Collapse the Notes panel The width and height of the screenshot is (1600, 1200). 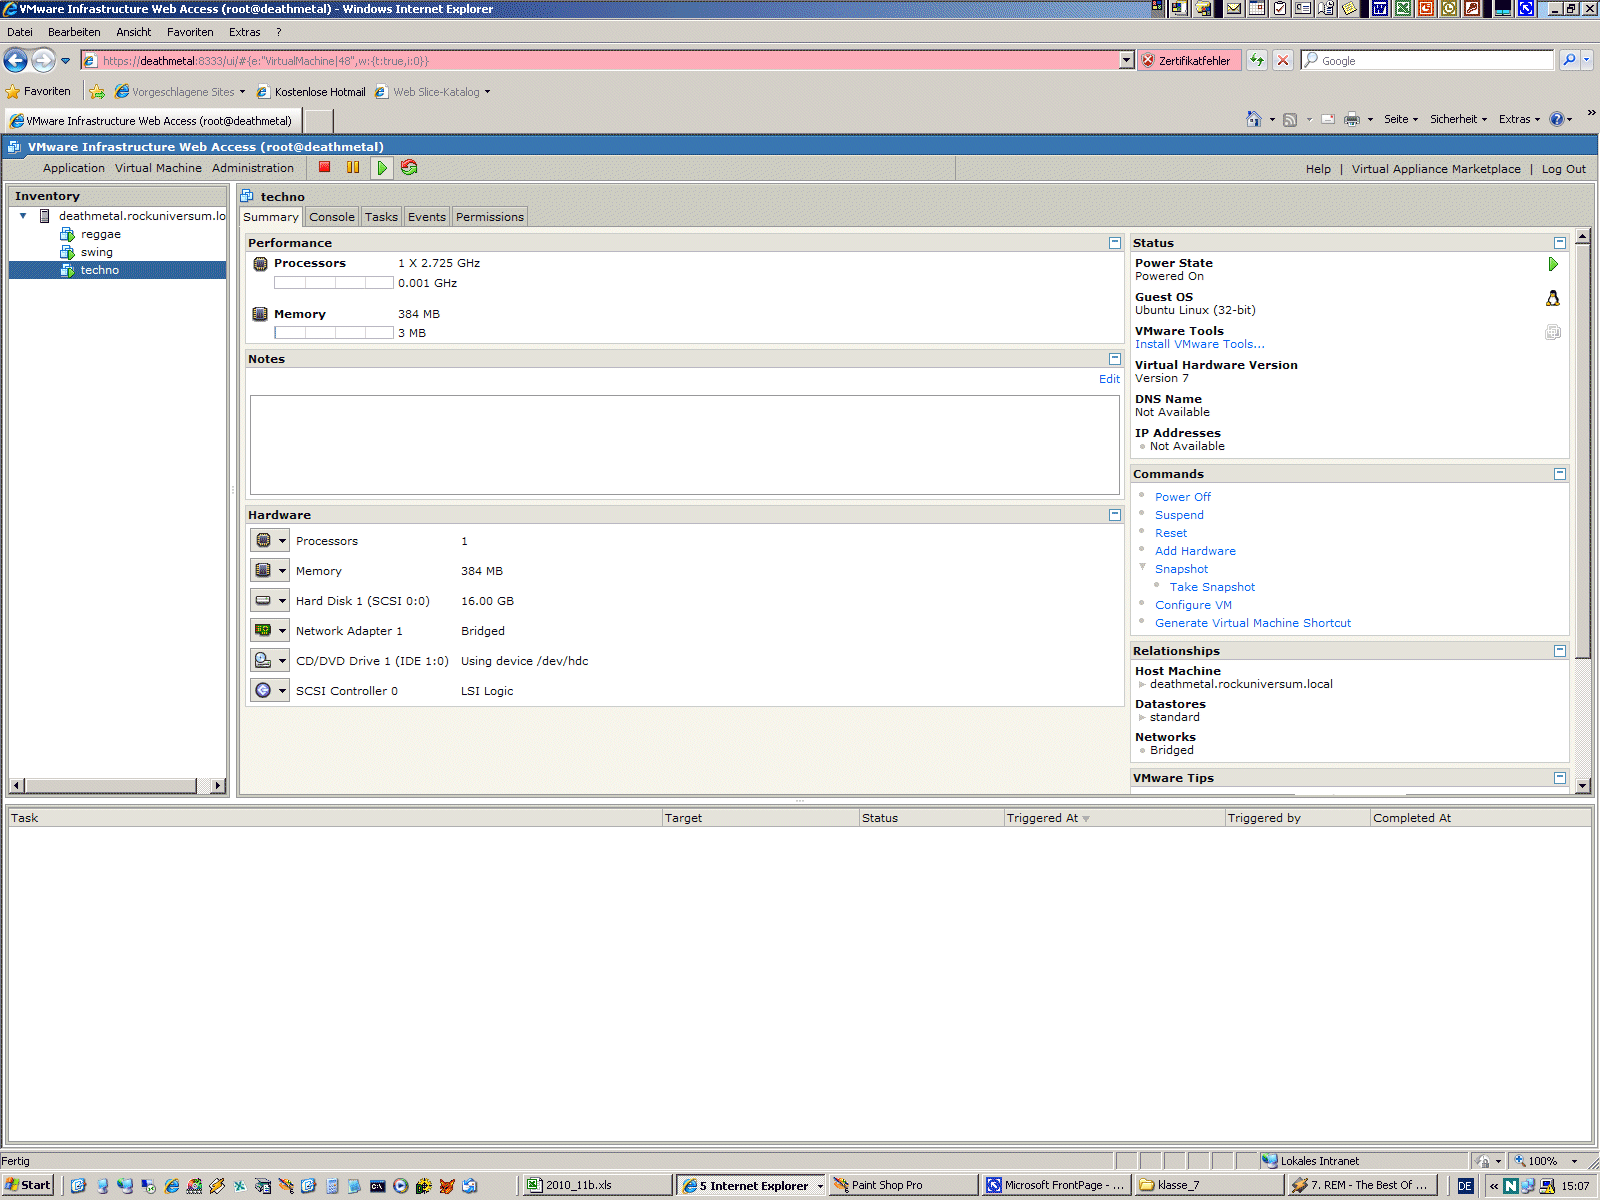tap(1115, 359)
